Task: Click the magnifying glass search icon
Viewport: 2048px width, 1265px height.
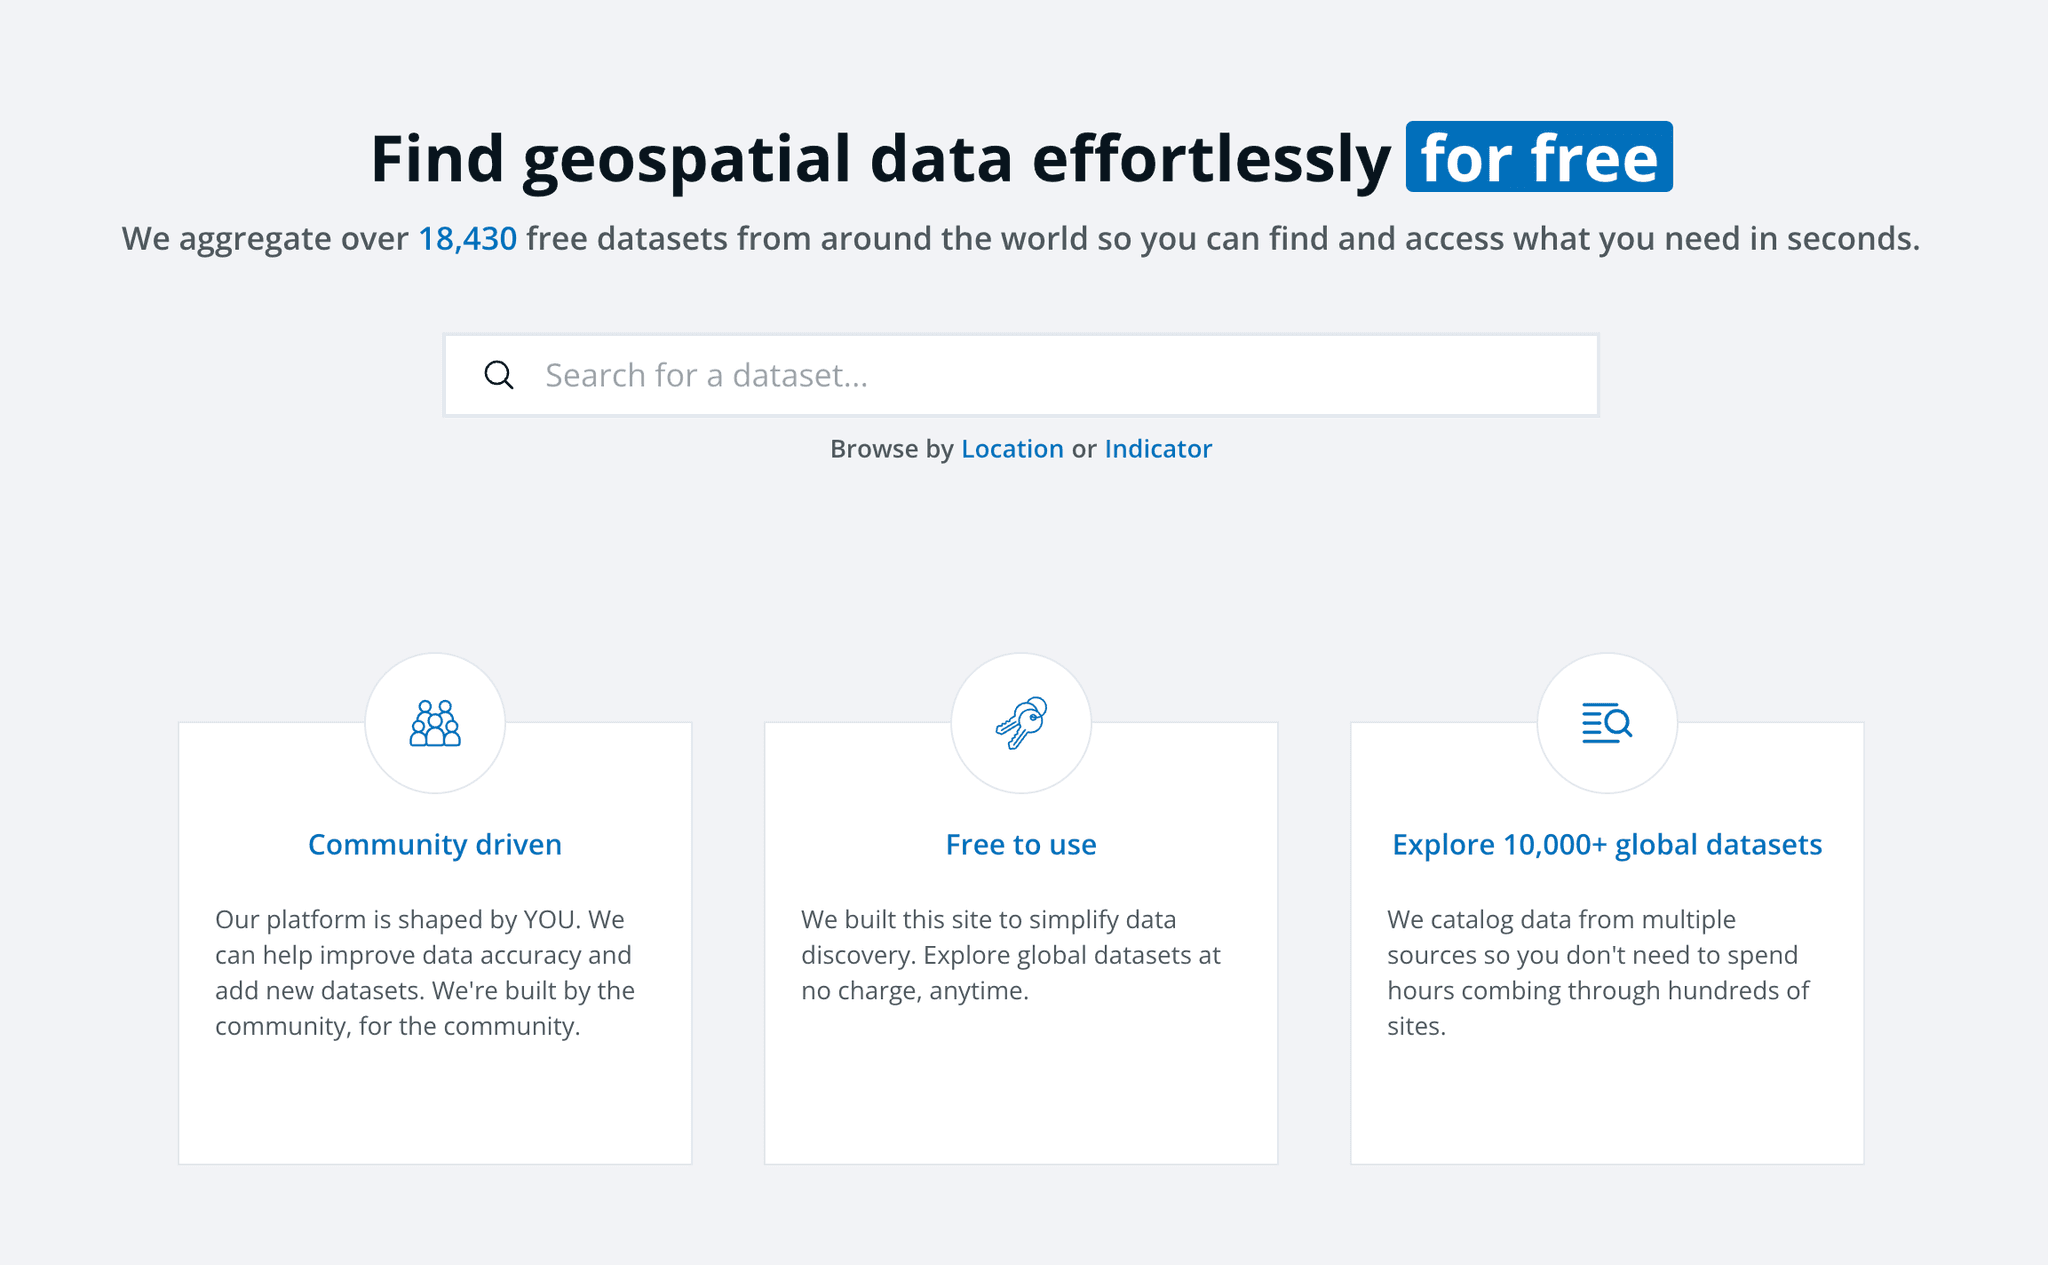Action: [499, 374]
